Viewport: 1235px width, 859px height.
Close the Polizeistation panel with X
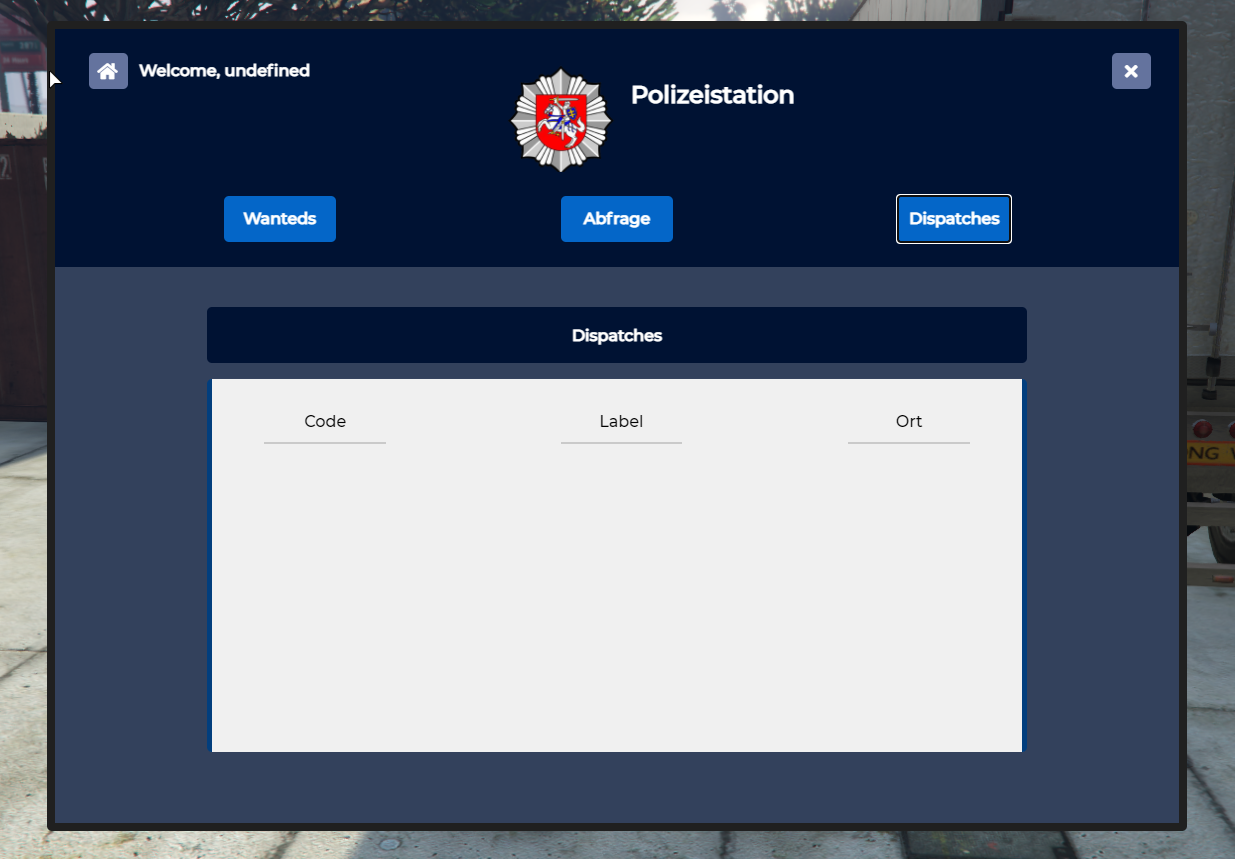pos(1131,71)
